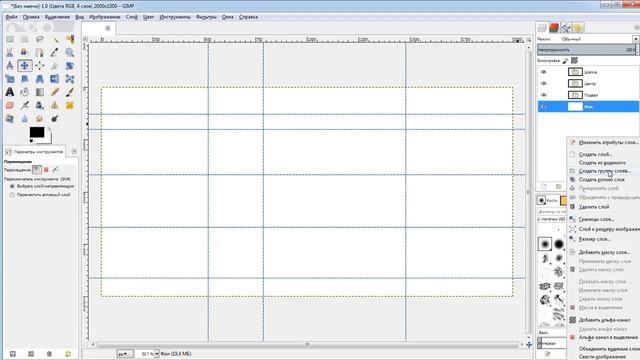Select the Pencil tool
The width and height of the screenshot is (640, 360).
[x=55, y=92]
